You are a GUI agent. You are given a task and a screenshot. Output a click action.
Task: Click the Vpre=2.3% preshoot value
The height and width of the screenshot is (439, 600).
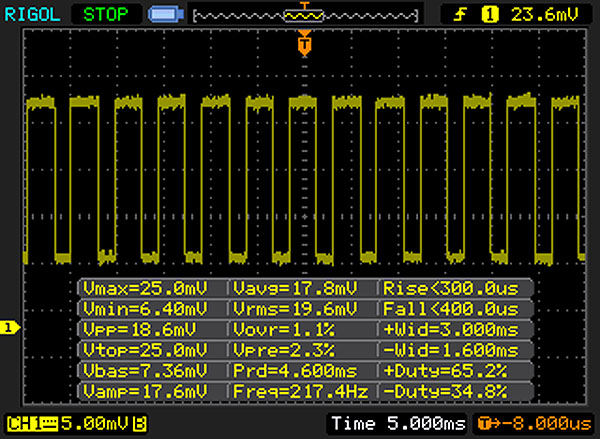(x=284, y=350)
